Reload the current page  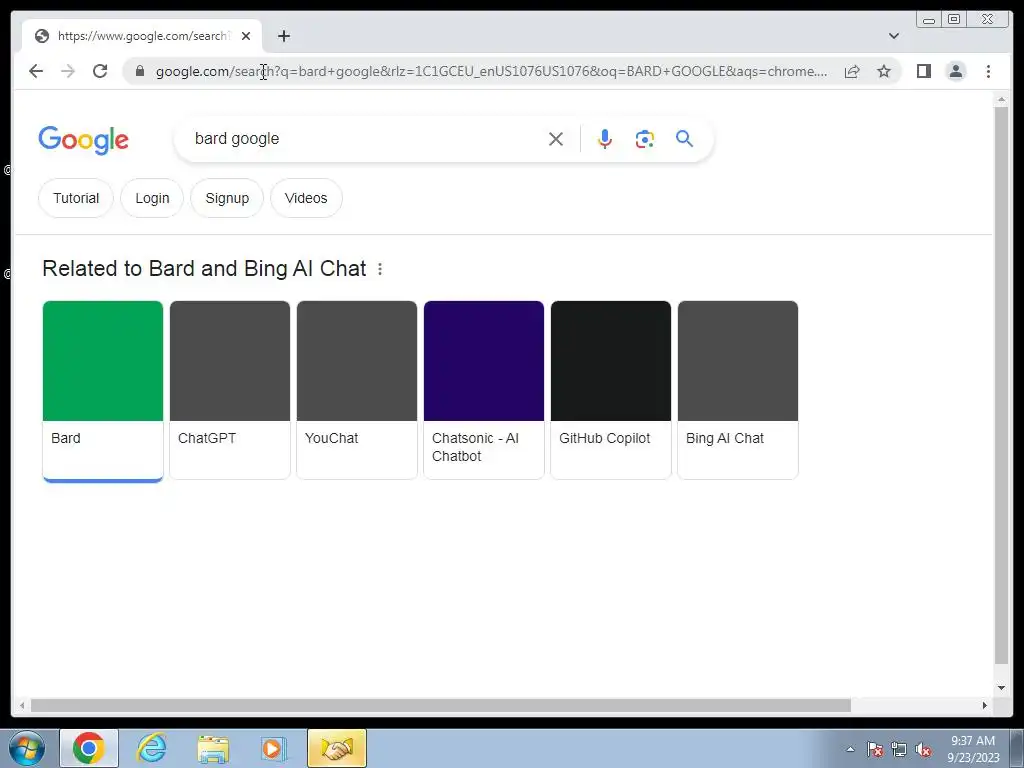click(x=100, y=71)
